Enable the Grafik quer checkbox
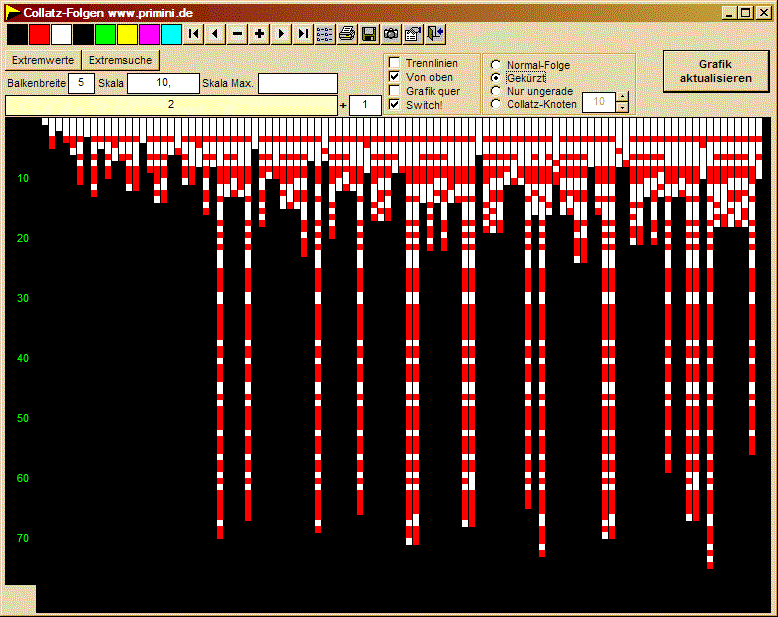The image size is (778, 617). 394,91
